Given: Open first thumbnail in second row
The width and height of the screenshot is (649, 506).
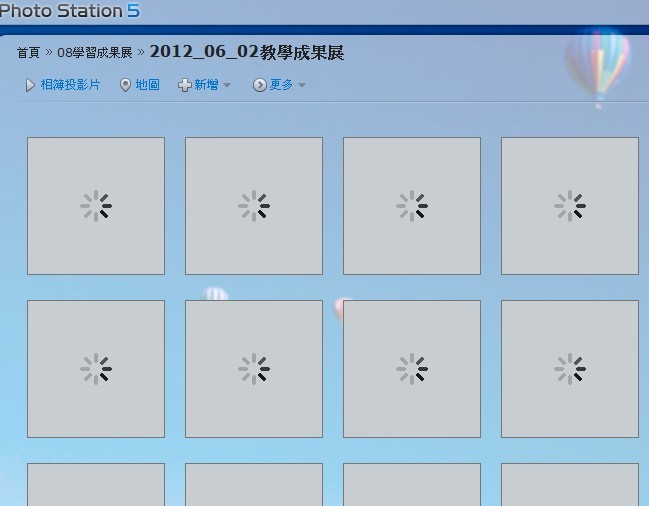Looking at the screenshot, I should point(96,369).
